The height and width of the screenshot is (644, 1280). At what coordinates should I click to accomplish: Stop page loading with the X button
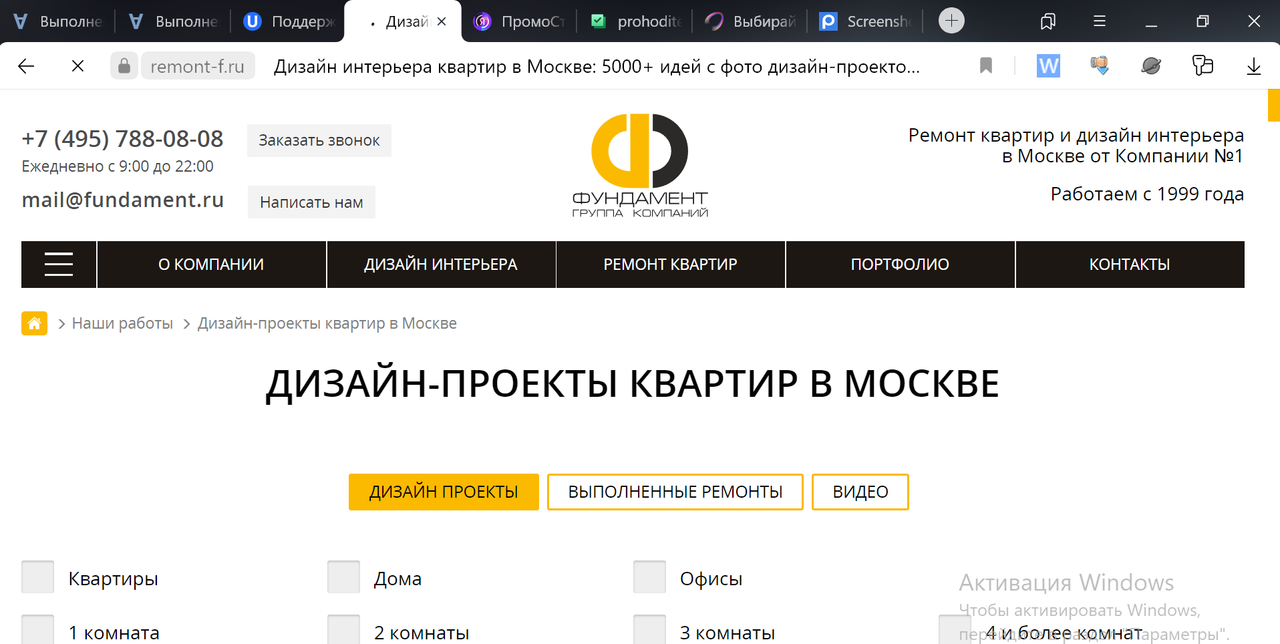(78, 66)
